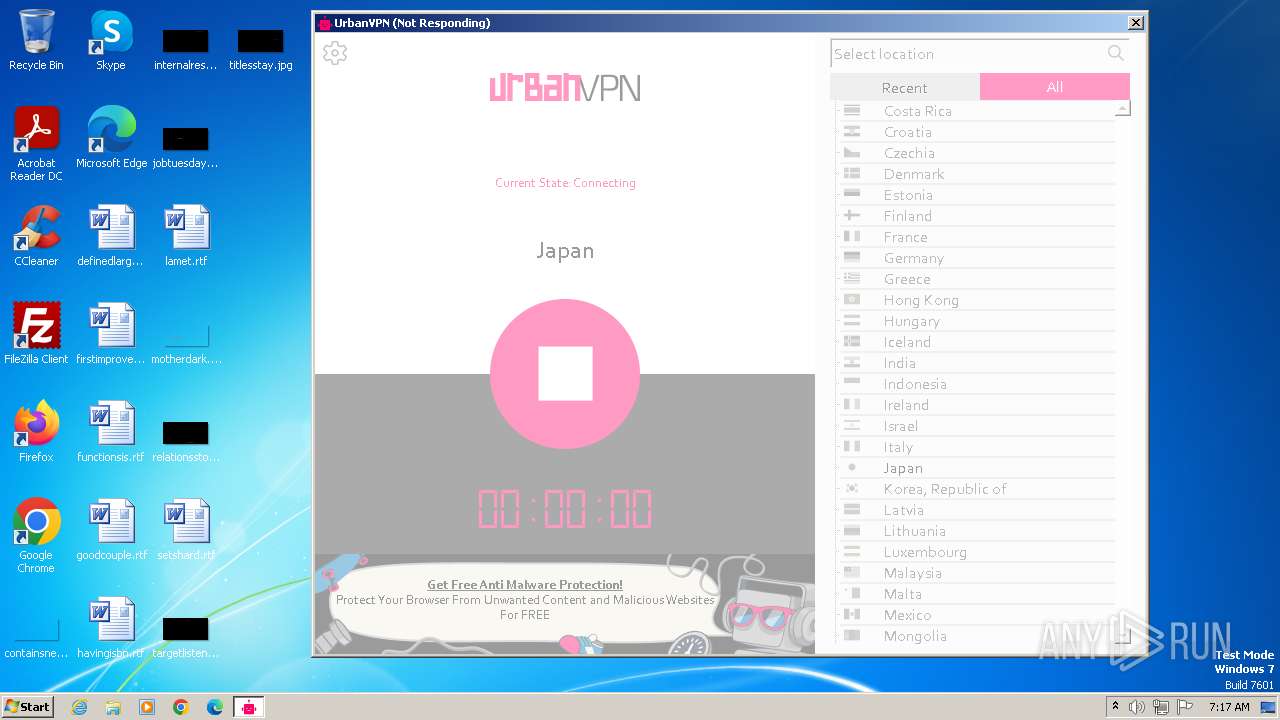Open Firefox desktop shortcut
1280x720 pixels.
pos(36,432)
